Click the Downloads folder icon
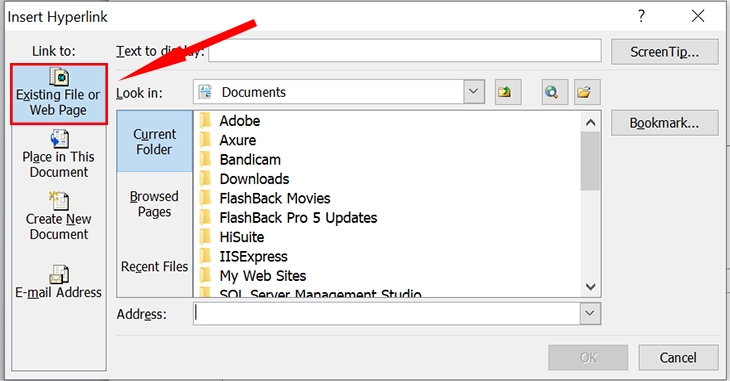The width and height of the screenshot is (730, 381). pos(205,179)
